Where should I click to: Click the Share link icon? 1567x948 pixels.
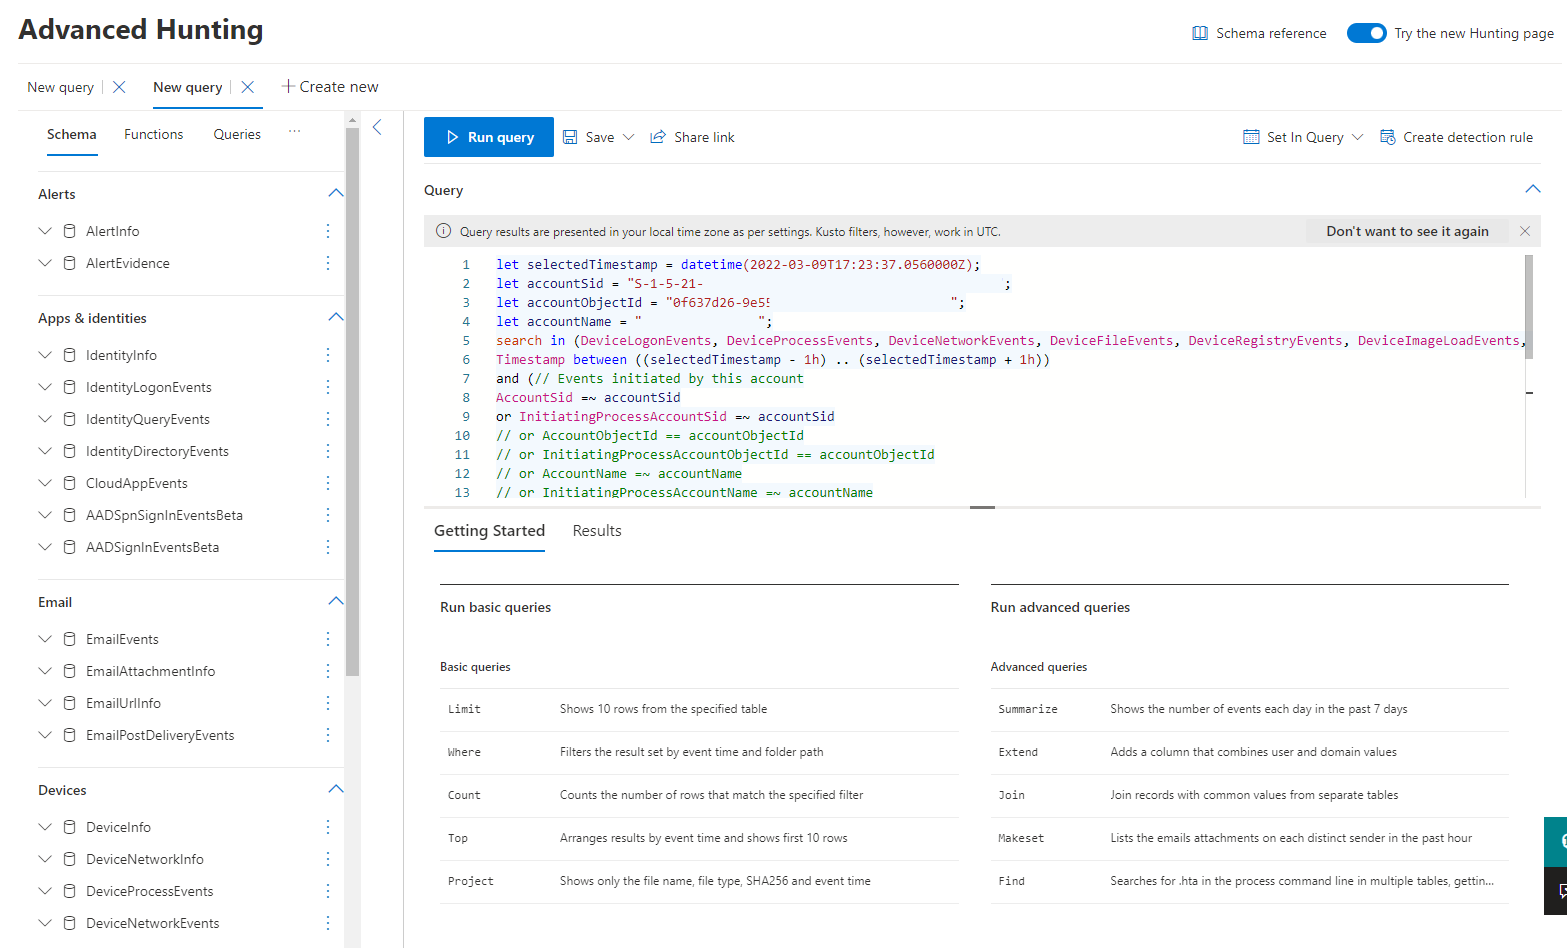(x=658, y=137)
